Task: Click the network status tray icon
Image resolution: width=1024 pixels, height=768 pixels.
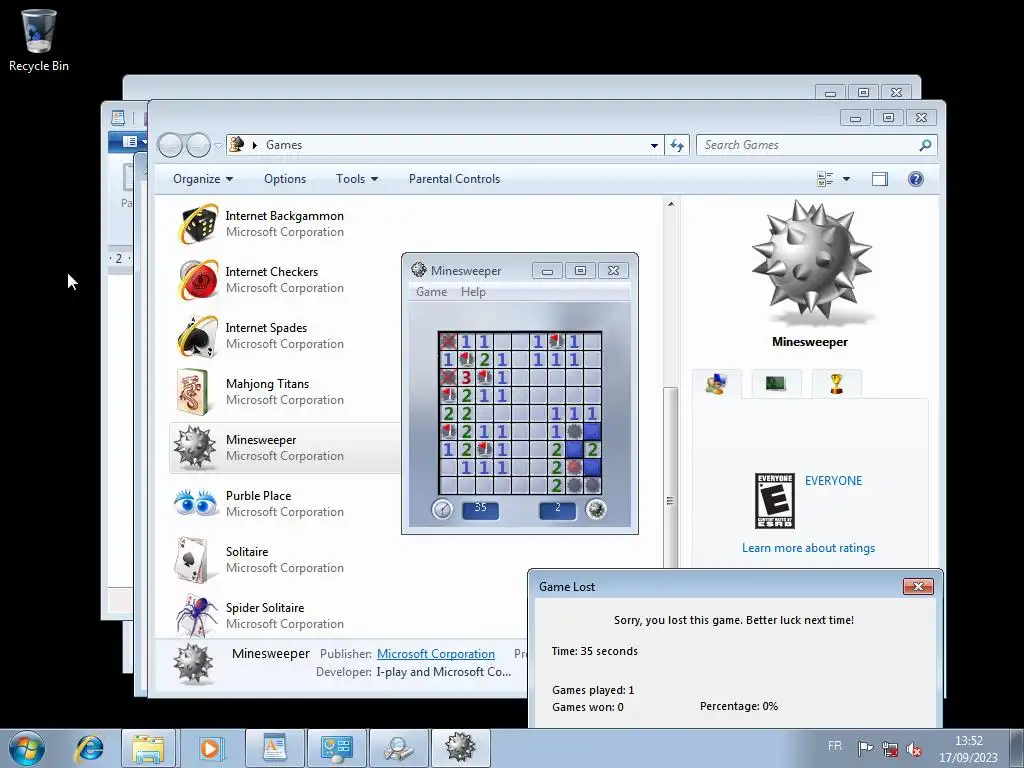Action: click(889, 748)
